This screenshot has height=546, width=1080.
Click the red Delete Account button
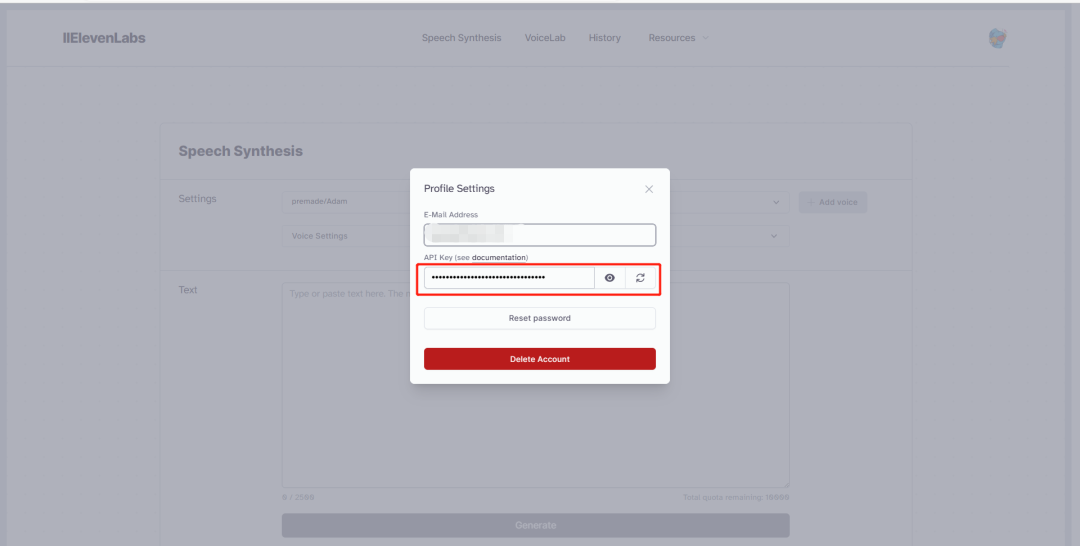[540, 359]
